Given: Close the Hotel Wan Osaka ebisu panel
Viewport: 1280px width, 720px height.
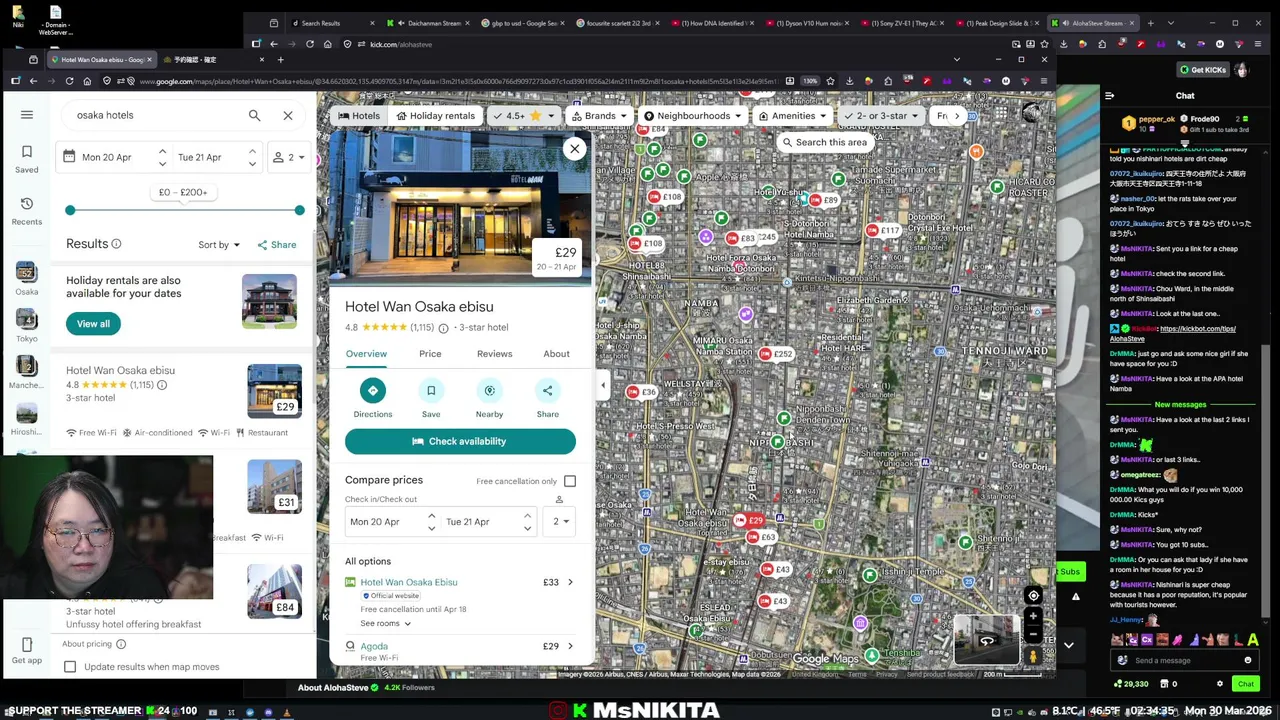Looking at the screenshot, I should click(x=574, y=149).
